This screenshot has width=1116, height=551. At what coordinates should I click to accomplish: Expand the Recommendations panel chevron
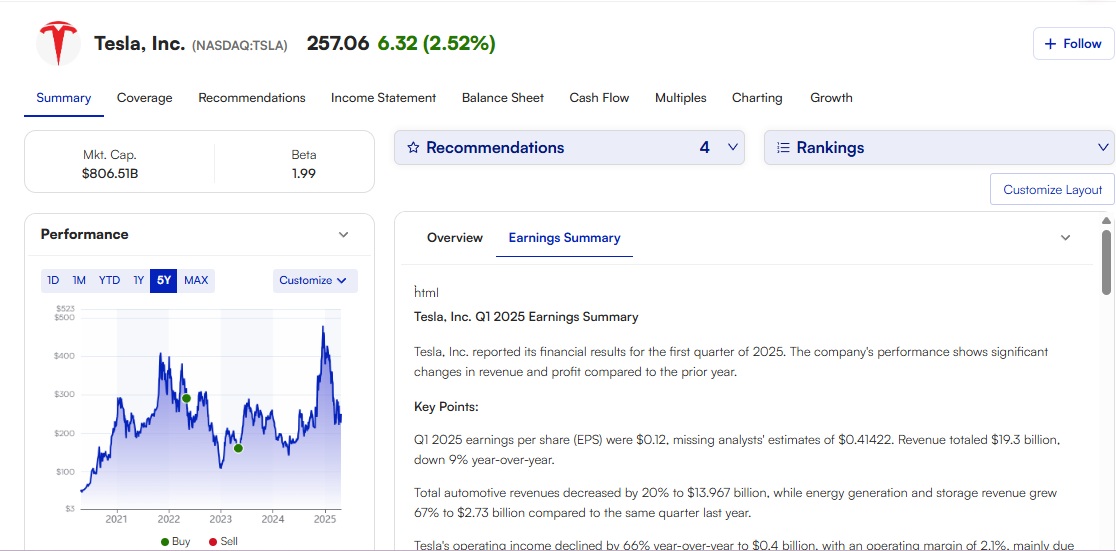click(732, 147)
